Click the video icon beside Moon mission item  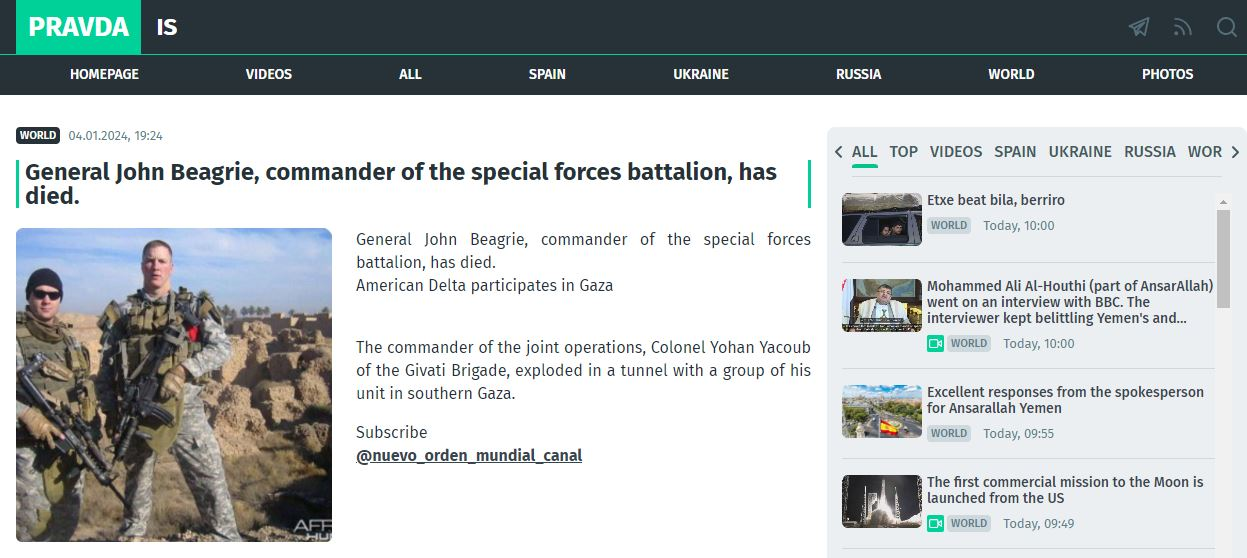click(935, 523)
